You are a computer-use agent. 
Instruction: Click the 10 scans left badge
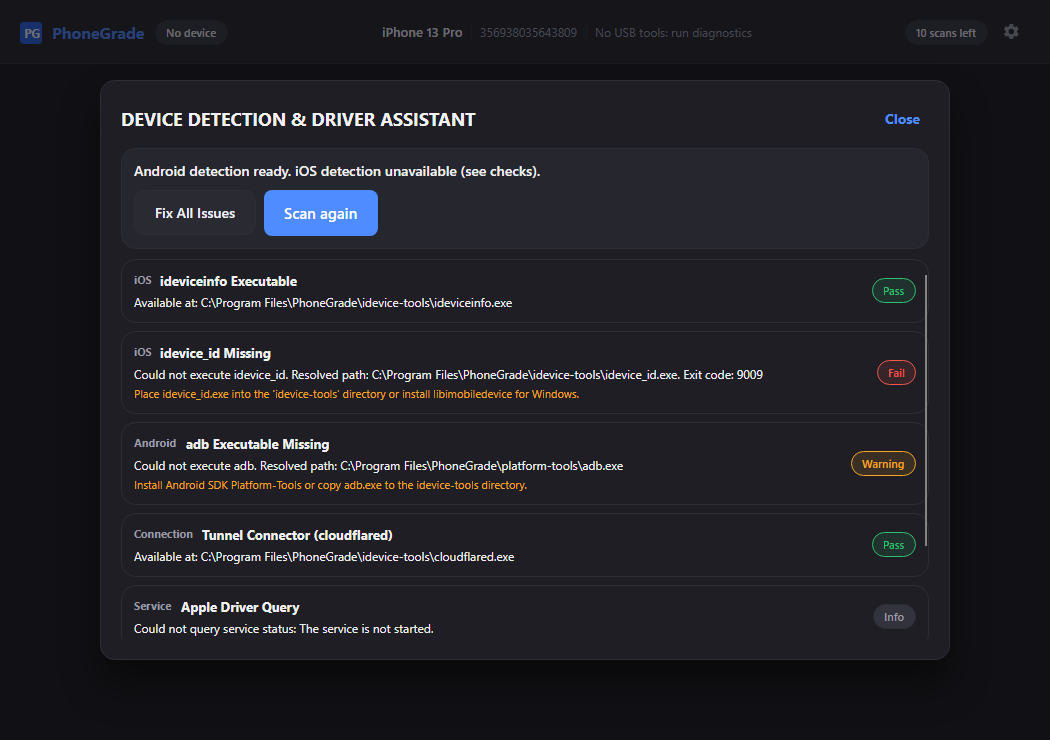click(x=946, y=33)
